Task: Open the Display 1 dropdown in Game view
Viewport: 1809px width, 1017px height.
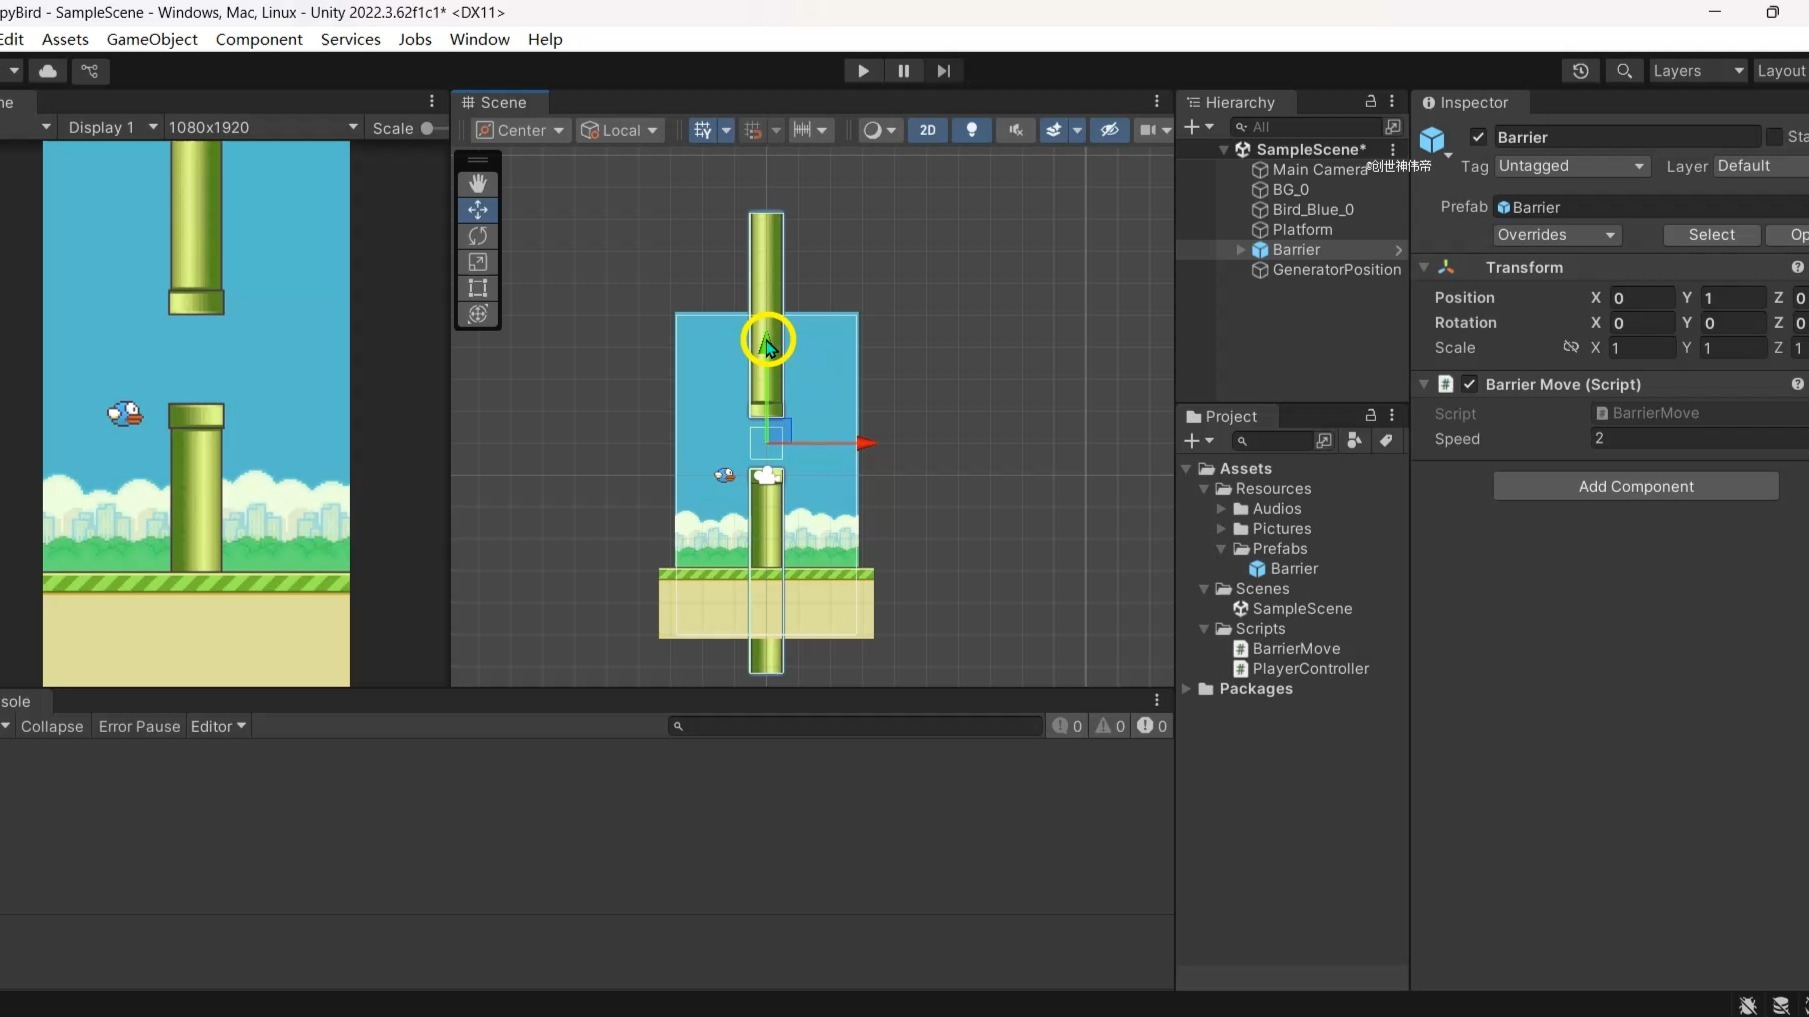Action: coord(111,127)
